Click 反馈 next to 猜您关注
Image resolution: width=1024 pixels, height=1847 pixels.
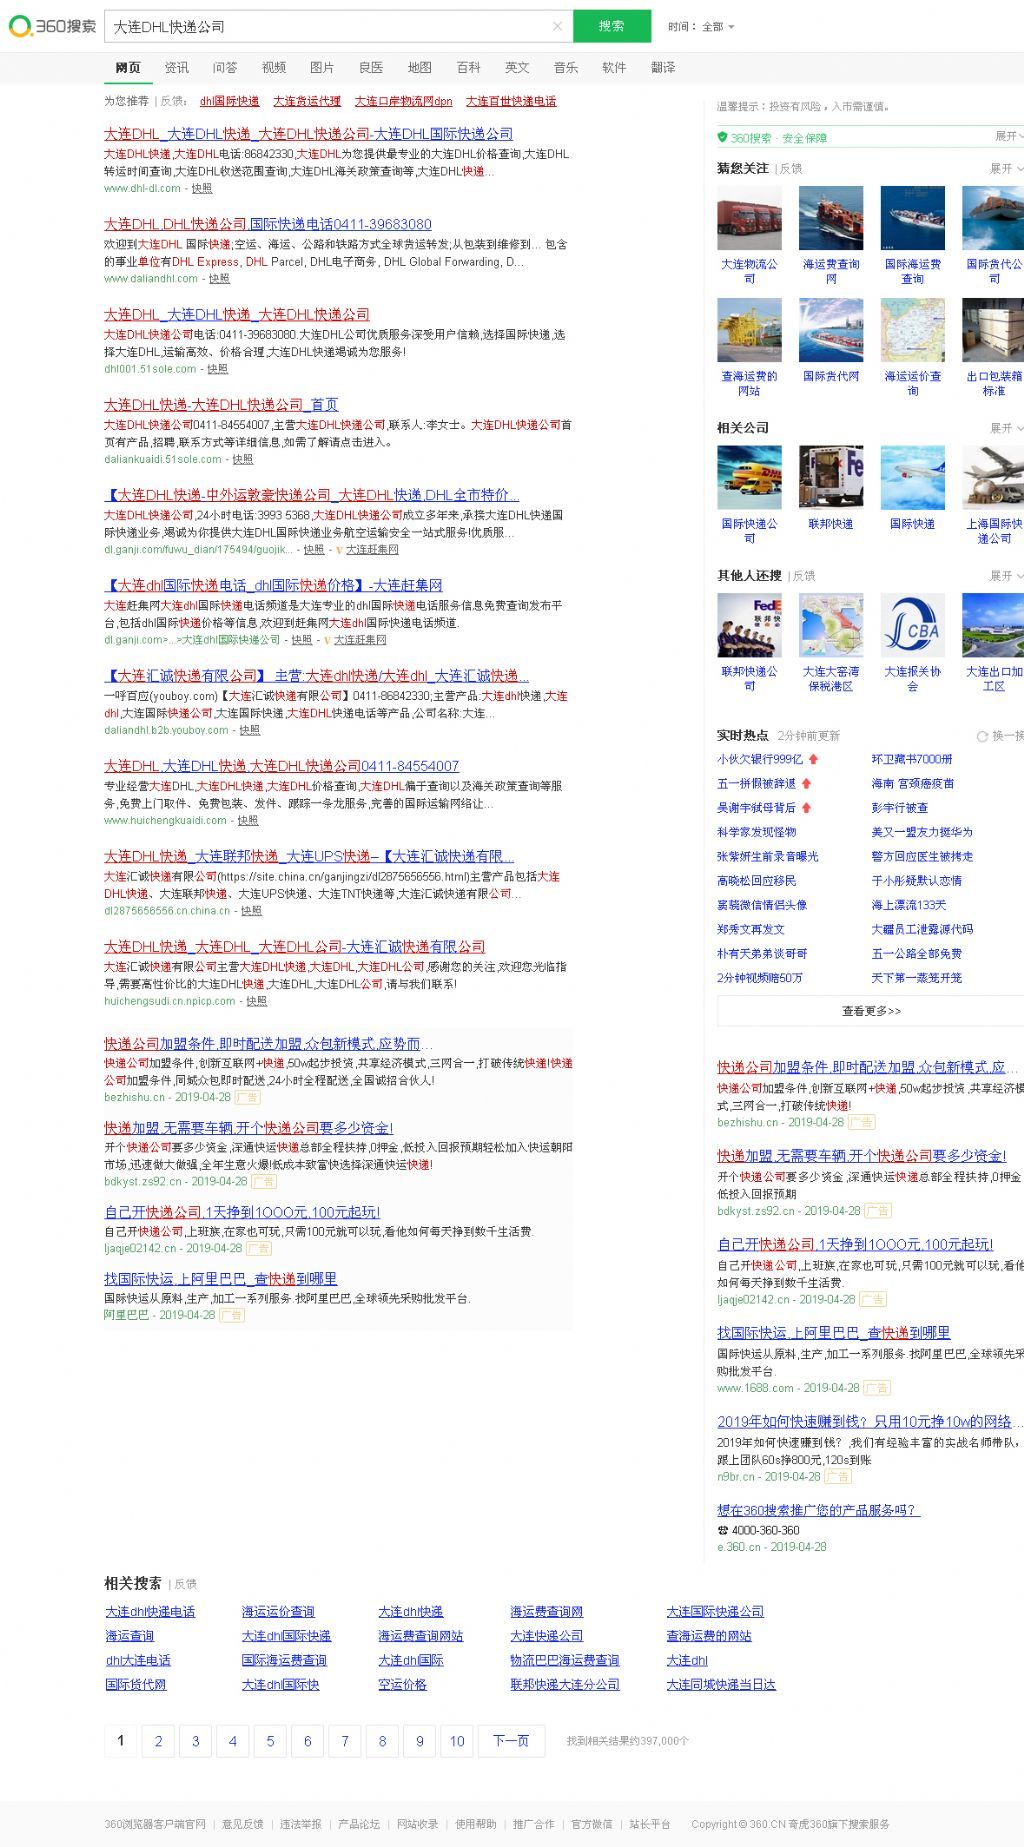click(x=790, y=168)
